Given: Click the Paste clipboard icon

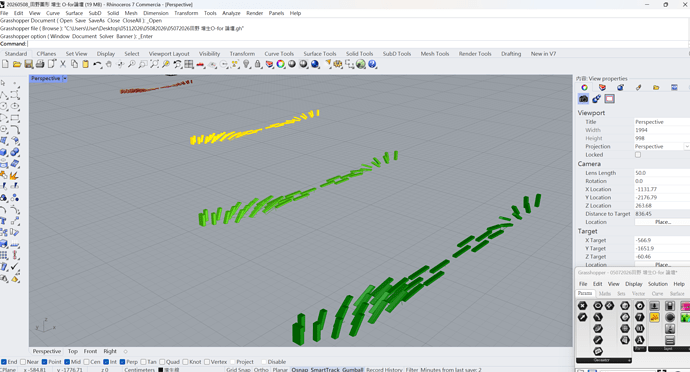Looking at the screenshot, I should tap(85, 64).
